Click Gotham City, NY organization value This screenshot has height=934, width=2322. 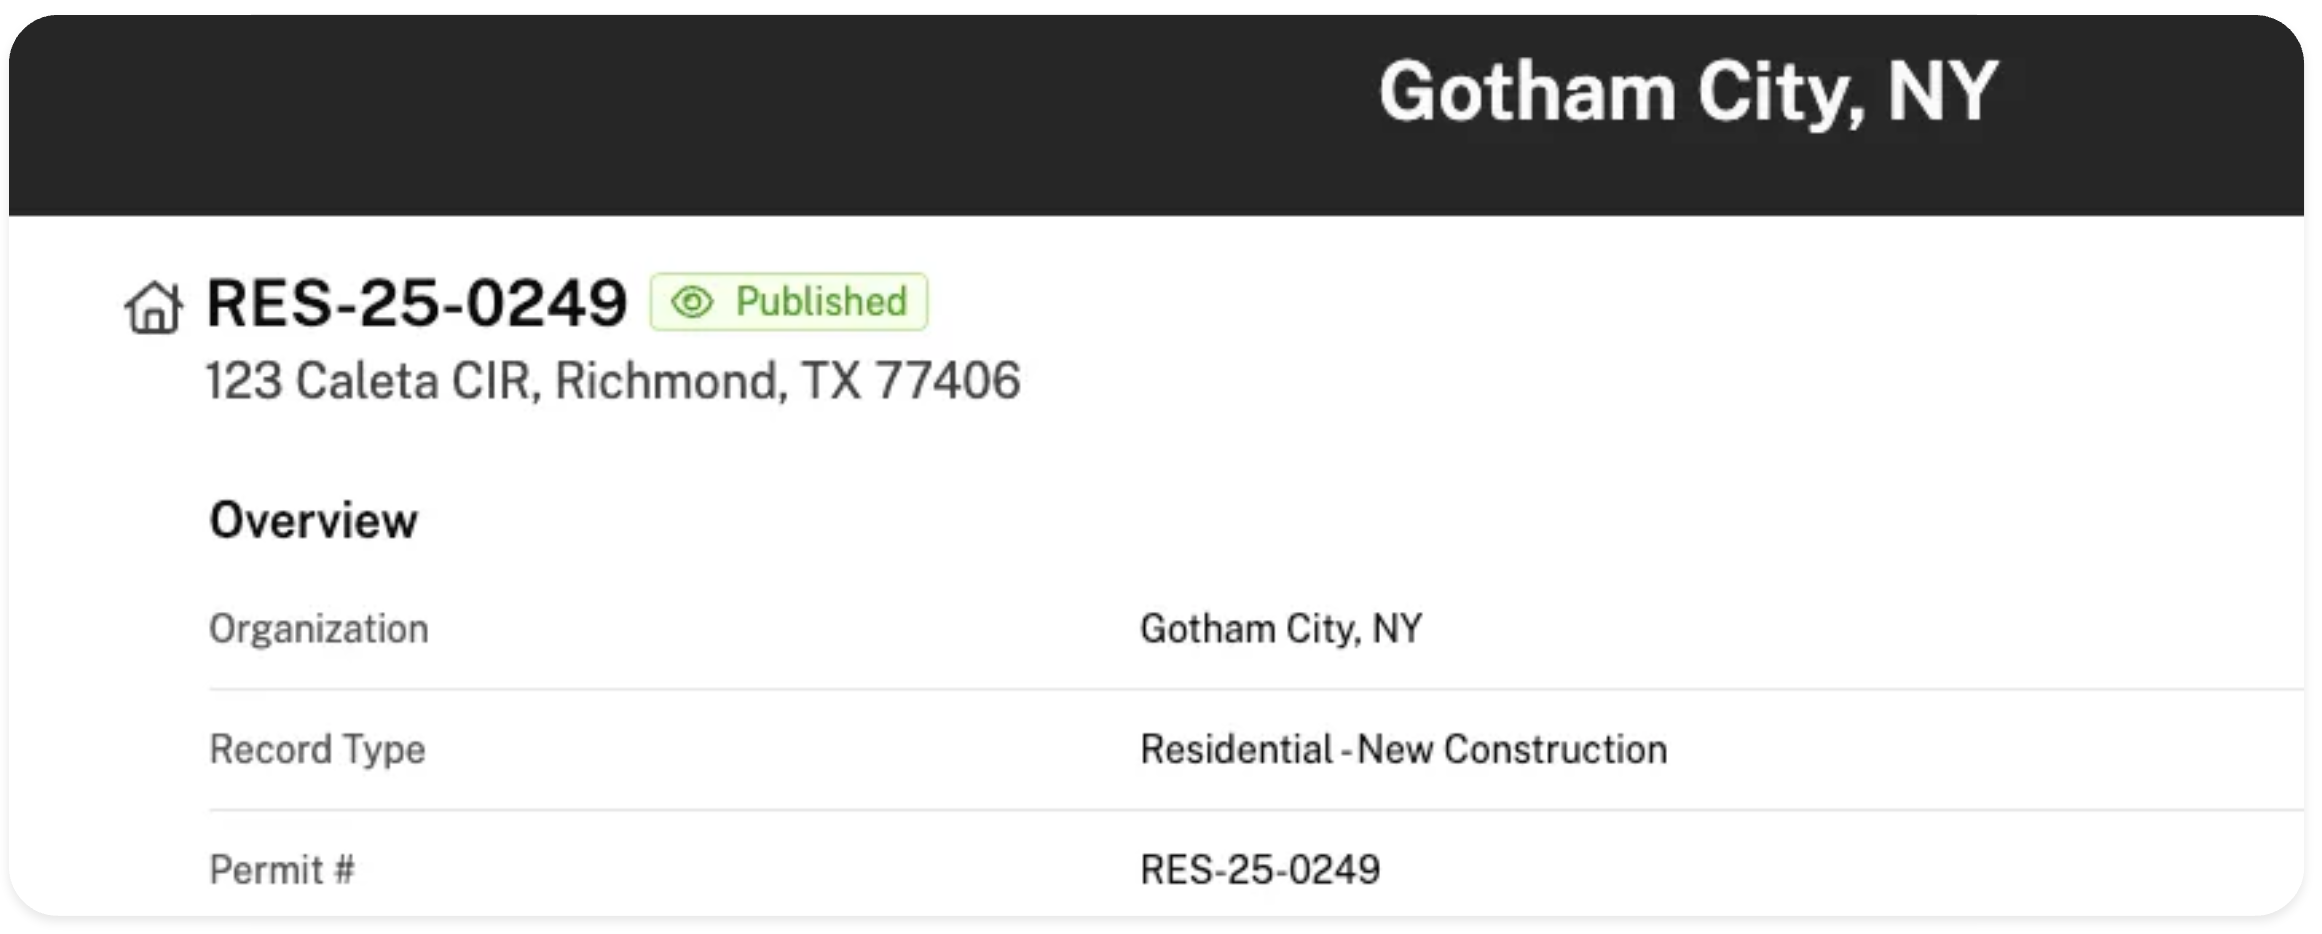coord(1280,629)
